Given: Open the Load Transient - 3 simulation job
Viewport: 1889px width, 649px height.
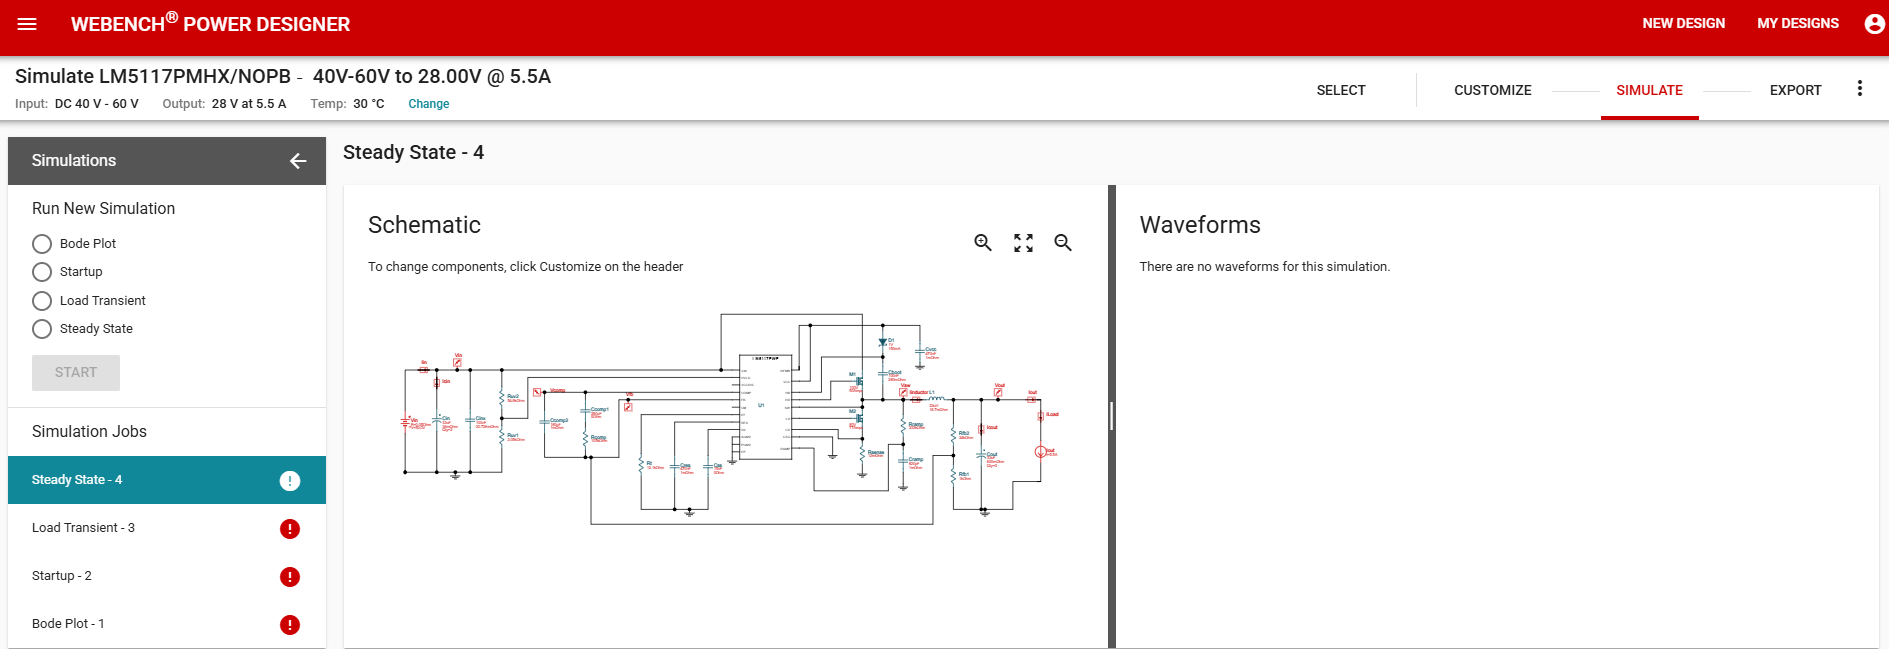Looking at the screenshot, I should click(x=167, y=528).
